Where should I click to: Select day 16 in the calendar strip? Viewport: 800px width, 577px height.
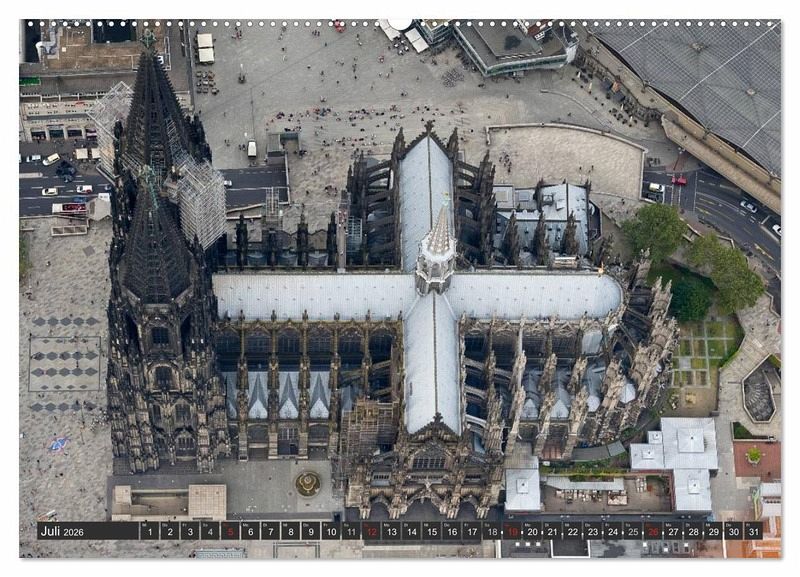pos(452,531)
